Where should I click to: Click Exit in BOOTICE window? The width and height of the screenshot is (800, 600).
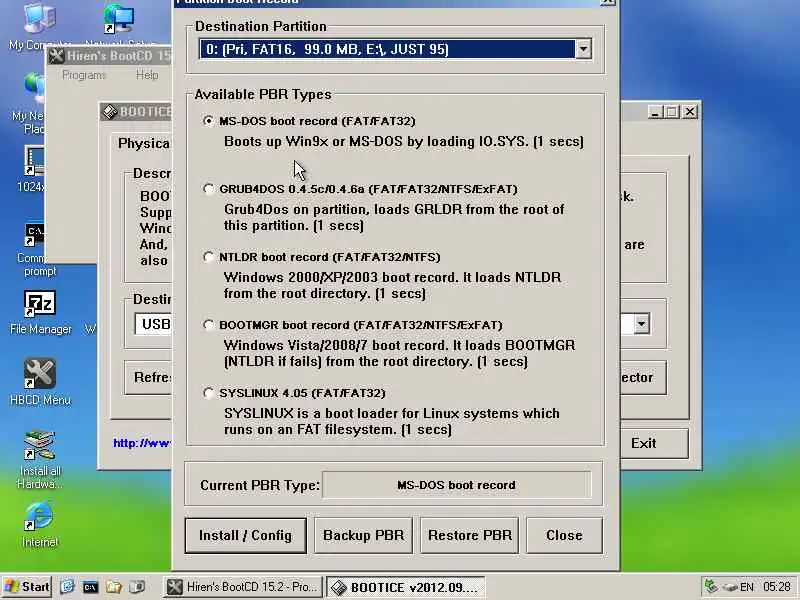[654, 443]
